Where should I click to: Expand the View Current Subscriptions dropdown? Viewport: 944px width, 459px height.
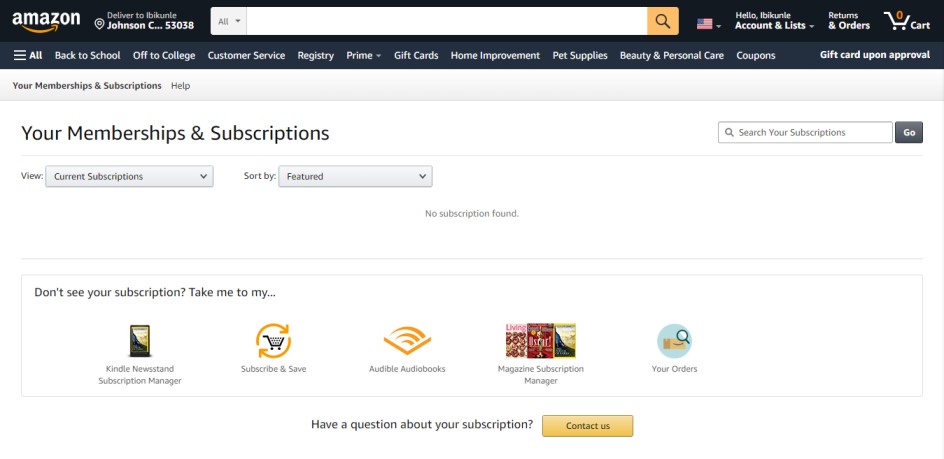tap(129, 176)
